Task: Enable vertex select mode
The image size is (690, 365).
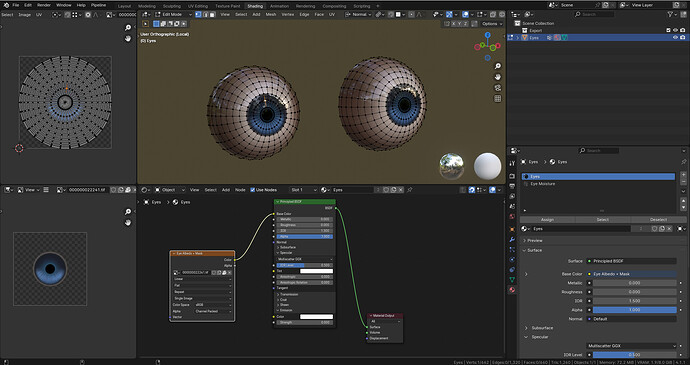Action: [x=198, y=15]
